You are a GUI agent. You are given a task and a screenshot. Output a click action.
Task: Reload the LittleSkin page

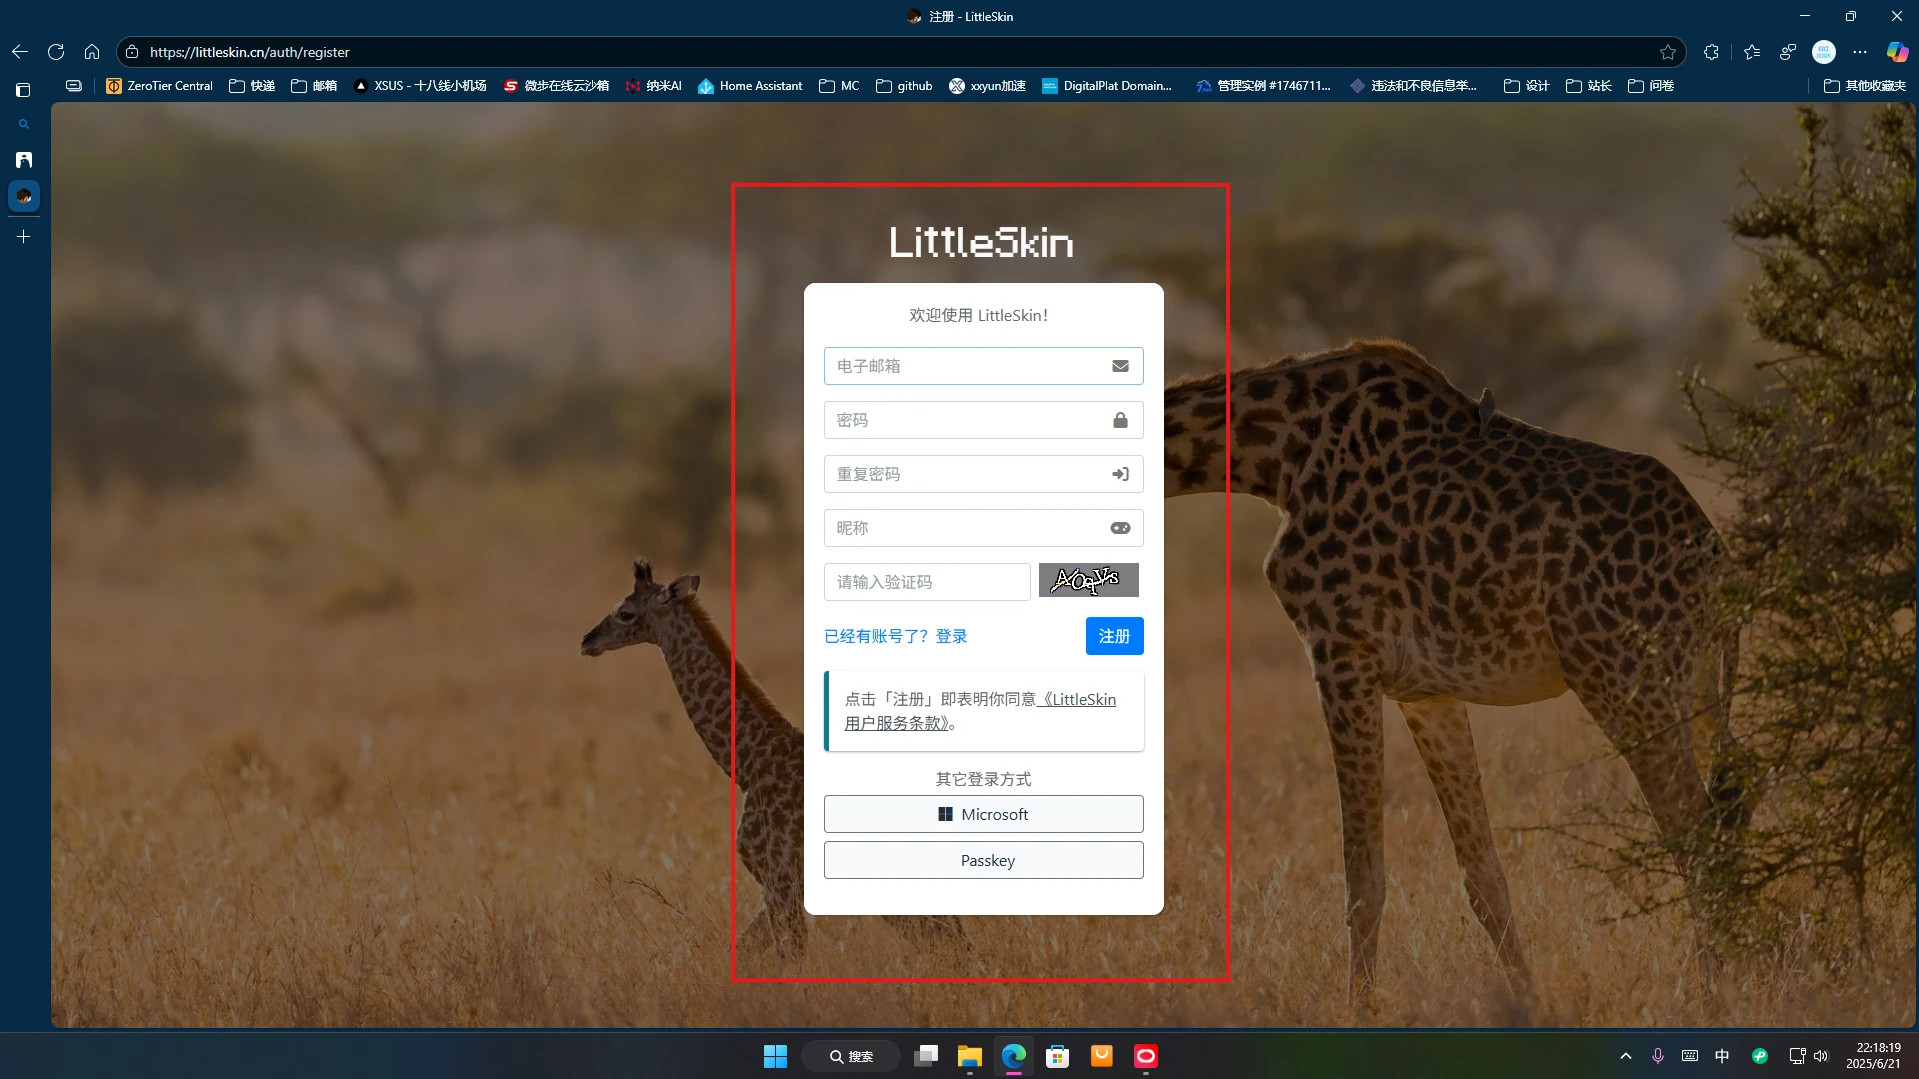coord(56,52)
